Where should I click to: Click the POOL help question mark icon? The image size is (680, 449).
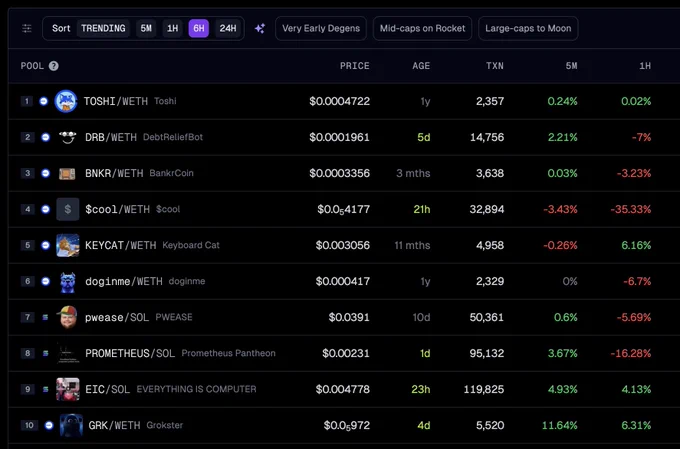click(53, 66)
